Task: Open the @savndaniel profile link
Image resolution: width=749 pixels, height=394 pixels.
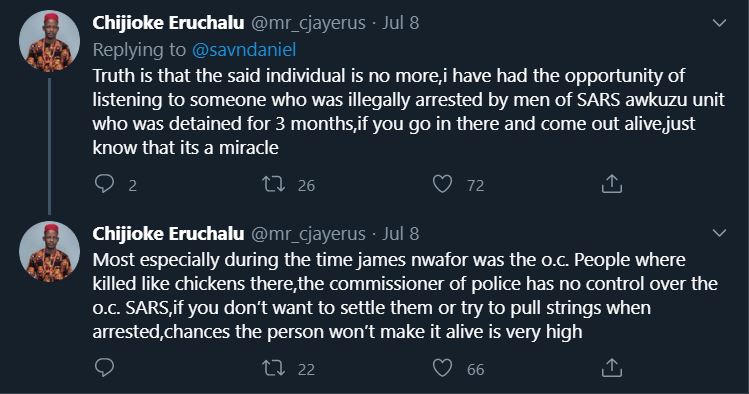Action: [x=244, y=50]
